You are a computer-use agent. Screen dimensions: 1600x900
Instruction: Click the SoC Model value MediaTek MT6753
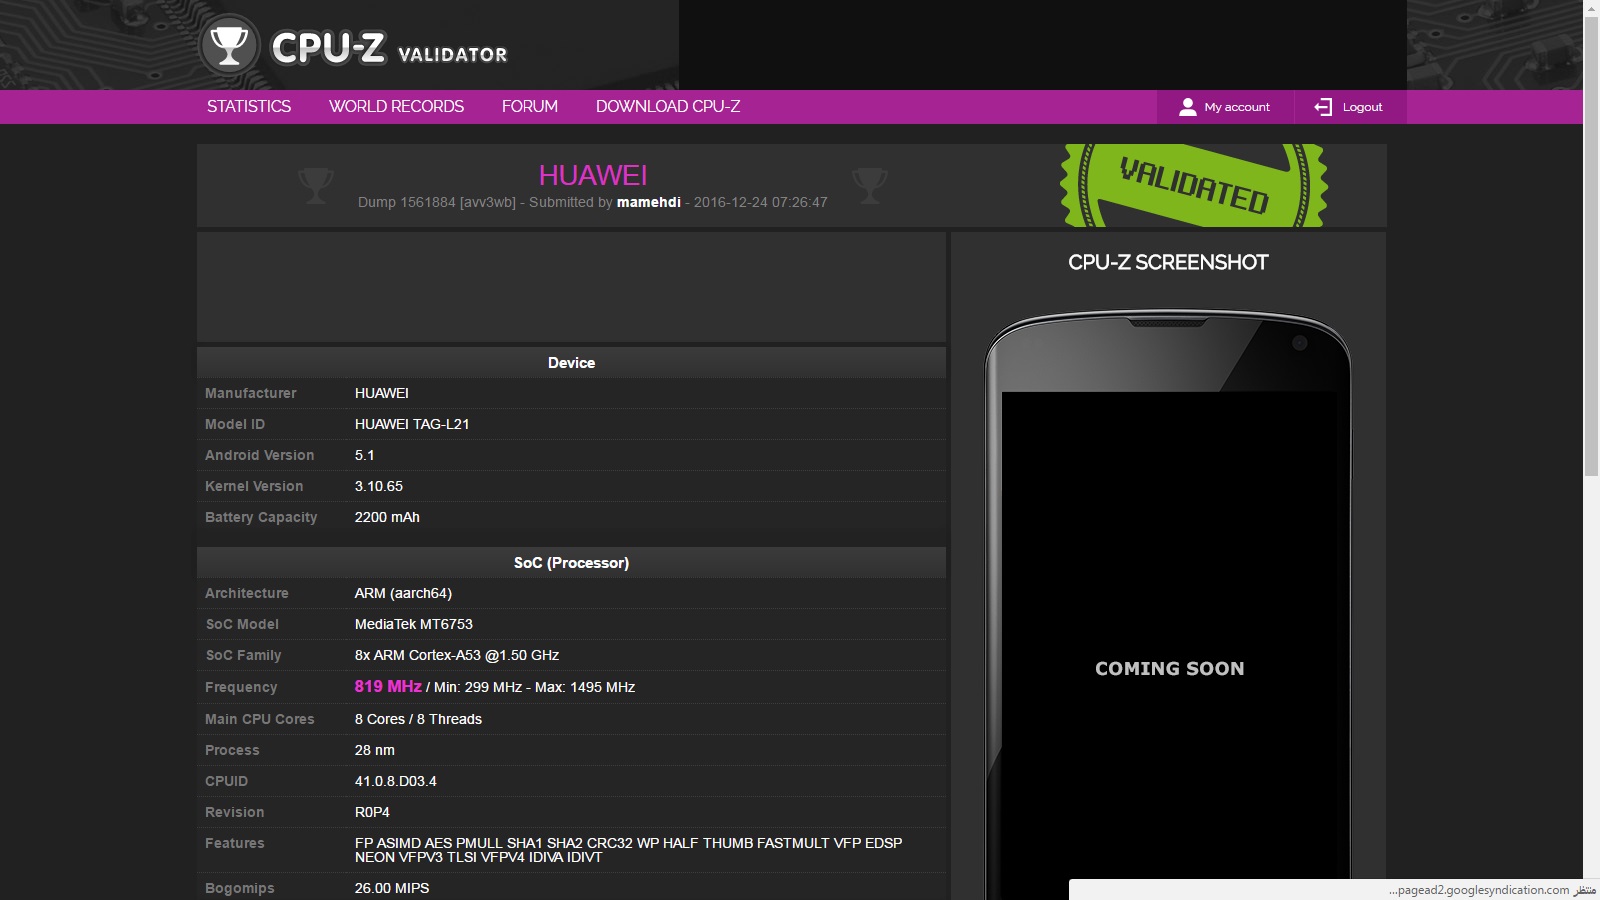pos(414,624)
